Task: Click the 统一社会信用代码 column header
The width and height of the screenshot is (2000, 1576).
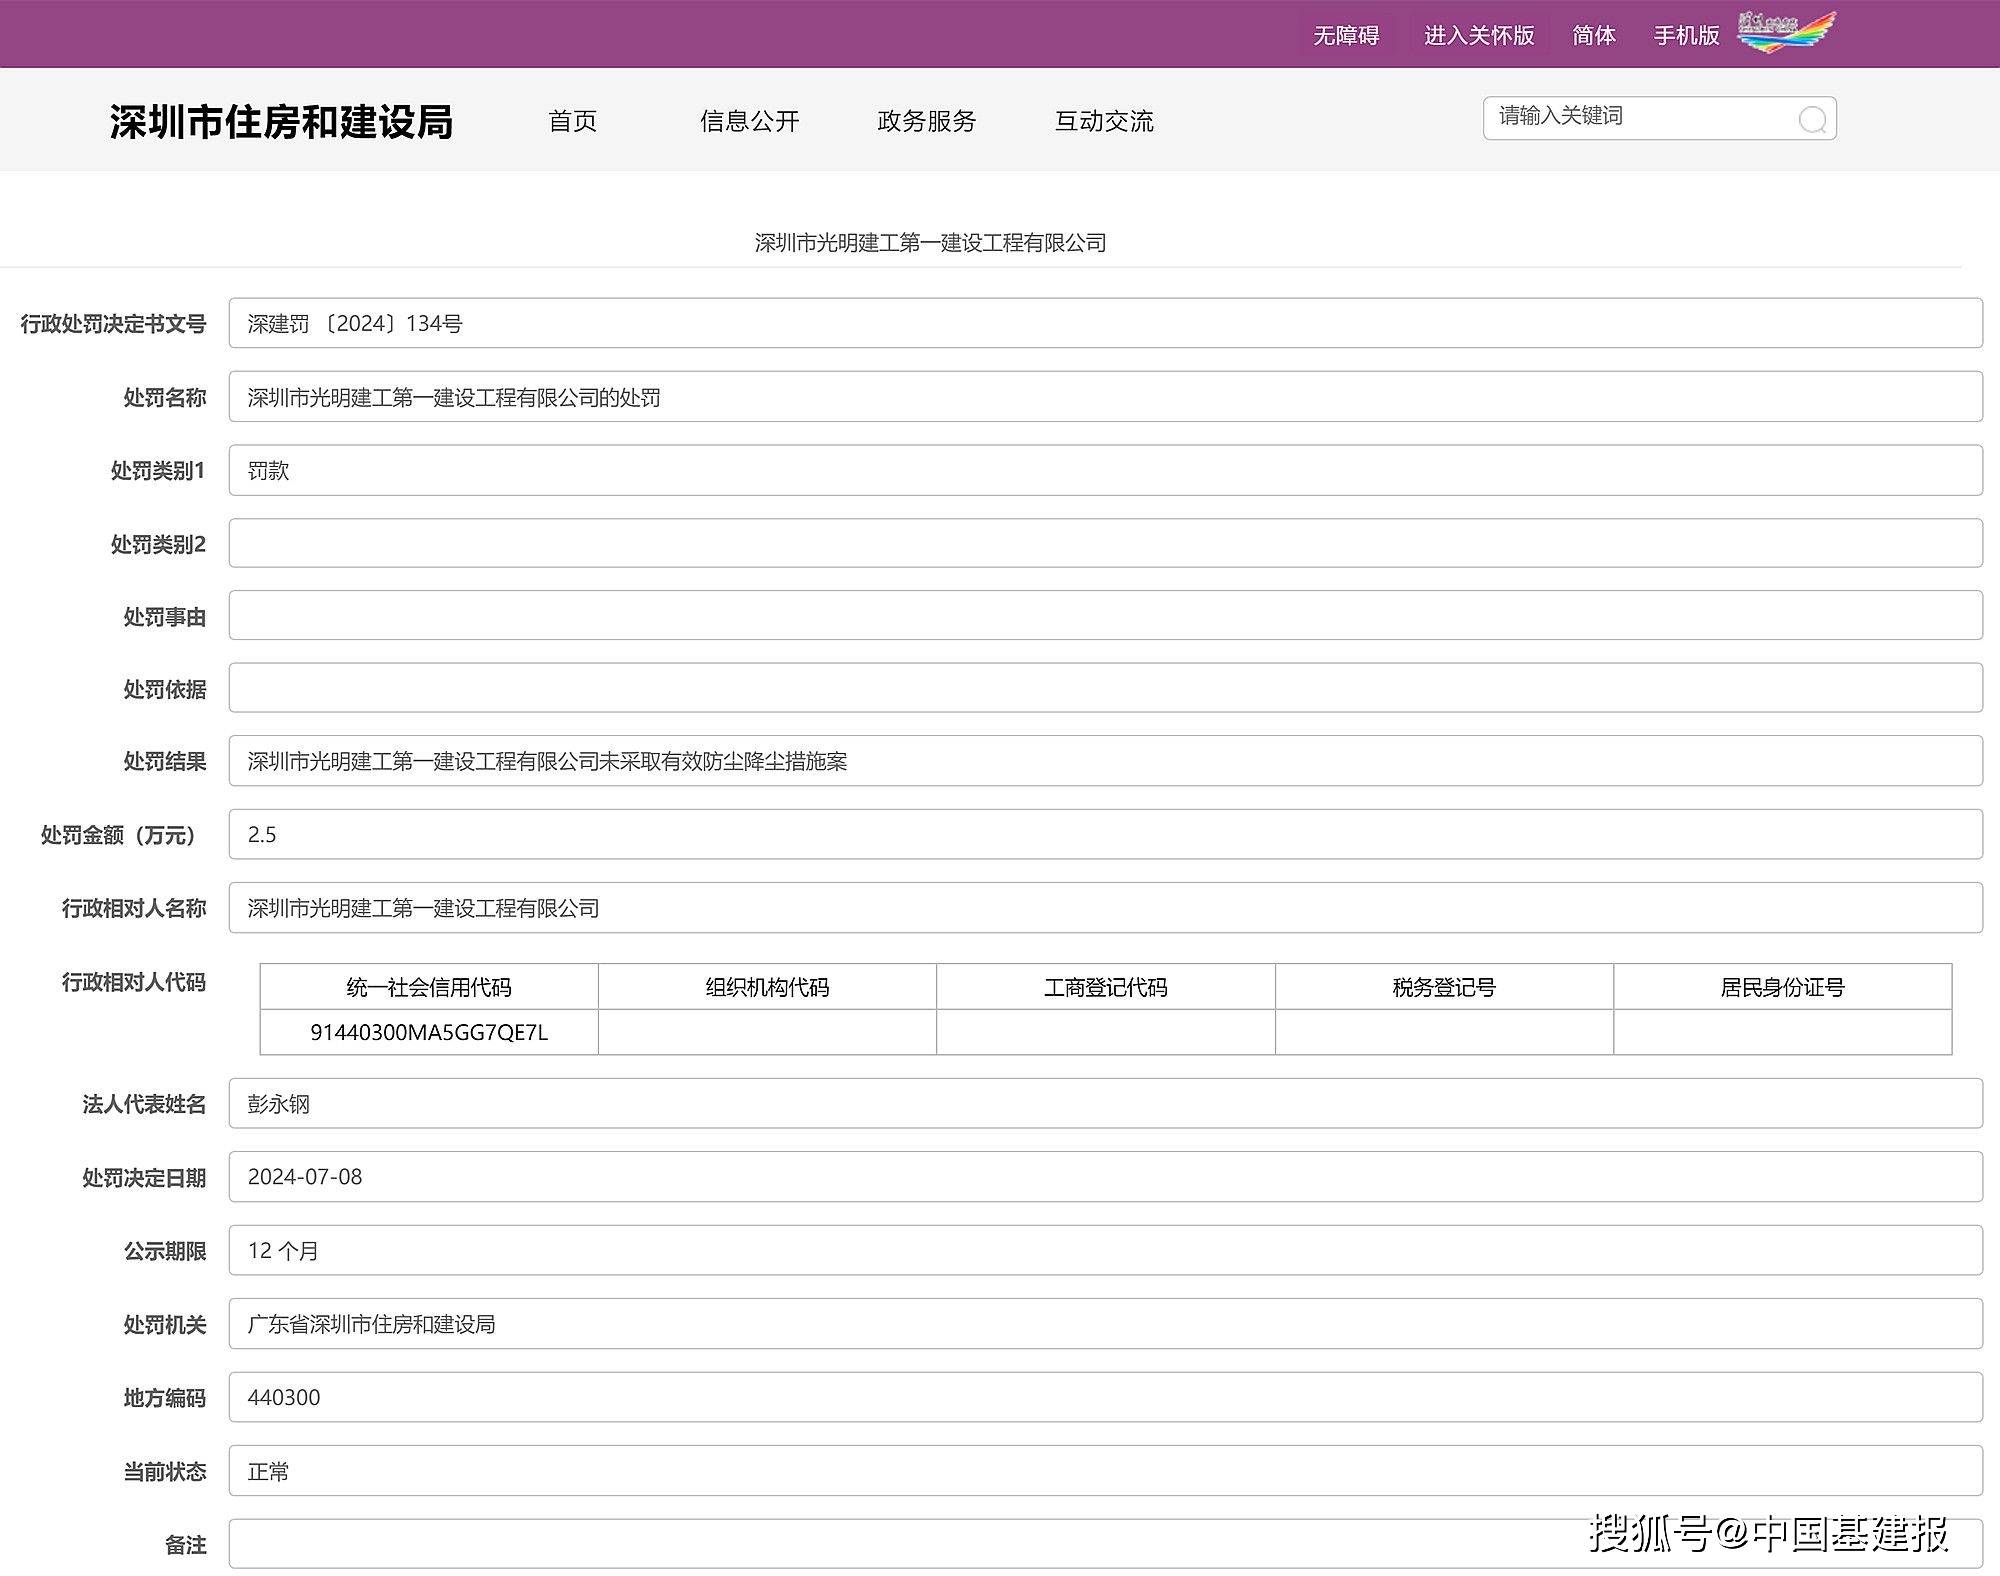Action: tap(429, 987)
